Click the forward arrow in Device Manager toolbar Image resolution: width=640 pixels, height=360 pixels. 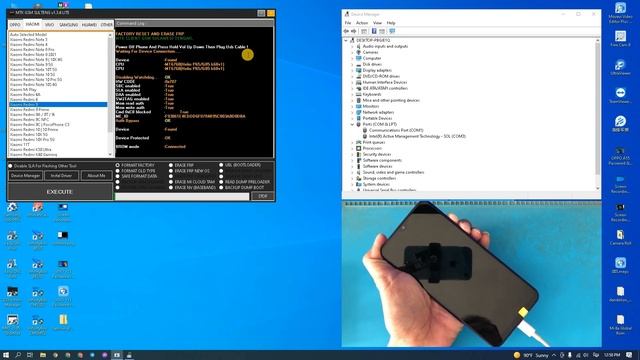tap(353, 31)
